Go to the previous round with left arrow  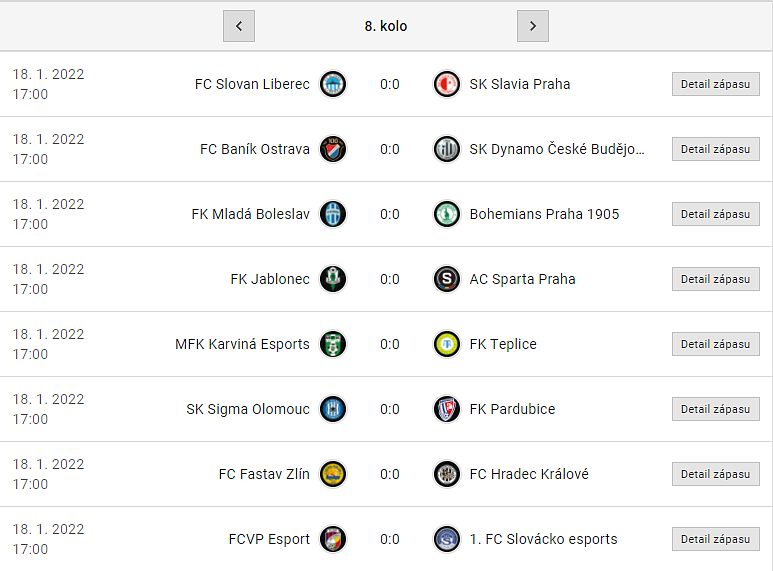pyautogui.click(x=239, y=26)
